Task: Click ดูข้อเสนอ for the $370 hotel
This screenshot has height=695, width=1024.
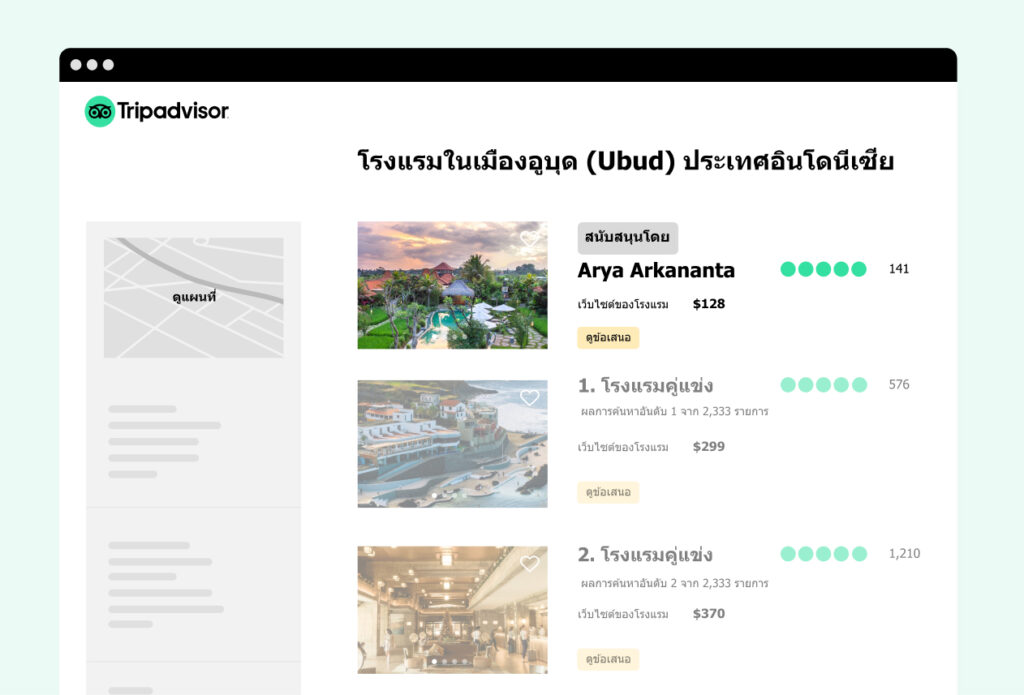Action: 608,659
